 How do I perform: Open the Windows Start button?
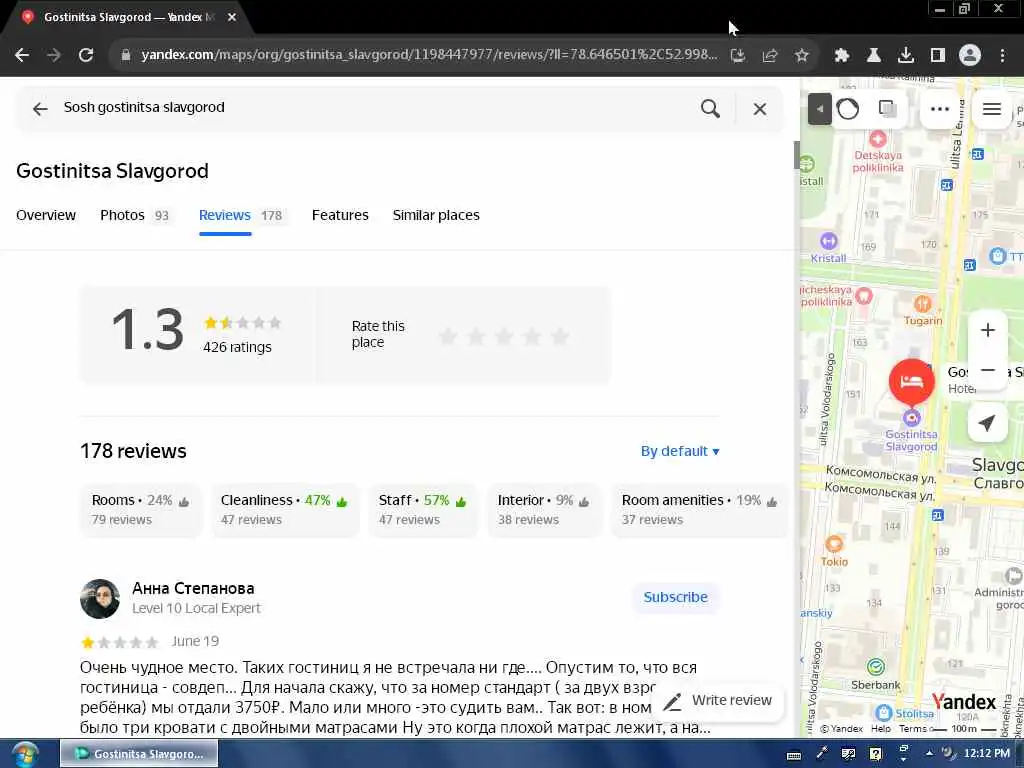(x=25, y=754)
